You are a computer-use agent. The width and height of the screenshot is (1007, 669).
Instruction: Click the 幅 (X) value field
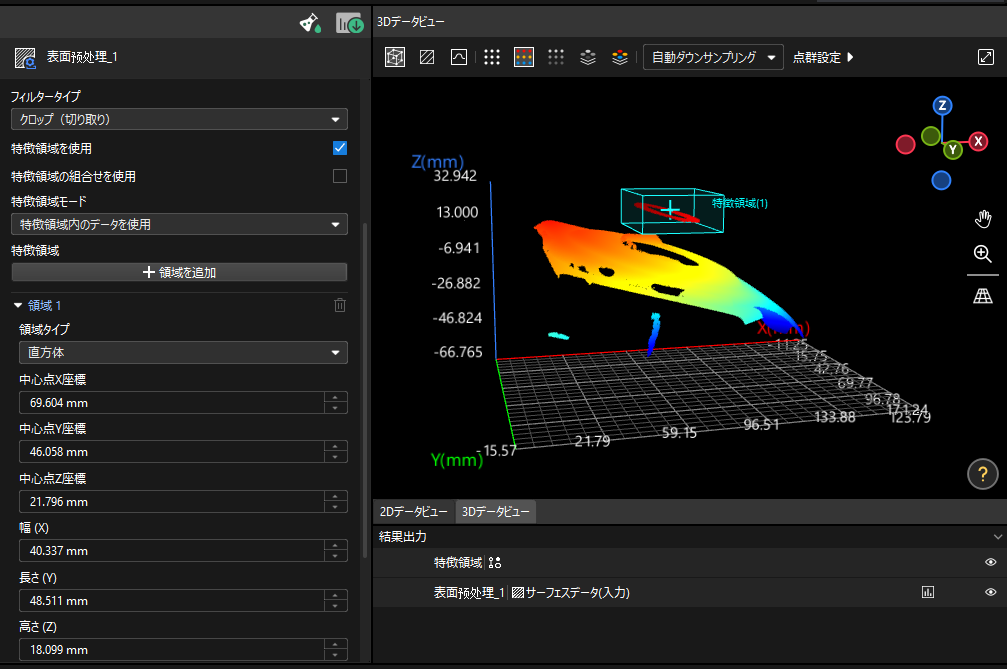[171, 551]
